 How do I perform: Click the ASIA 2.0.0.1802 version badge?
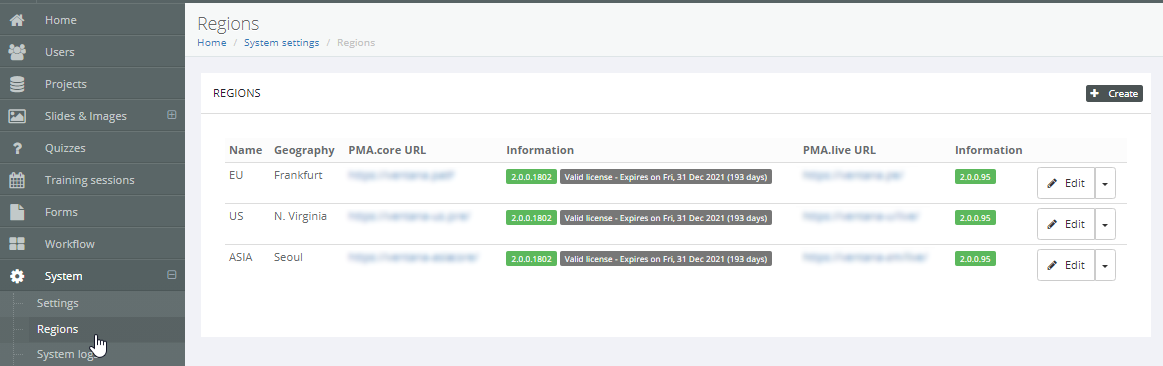(x=531, y=258)
